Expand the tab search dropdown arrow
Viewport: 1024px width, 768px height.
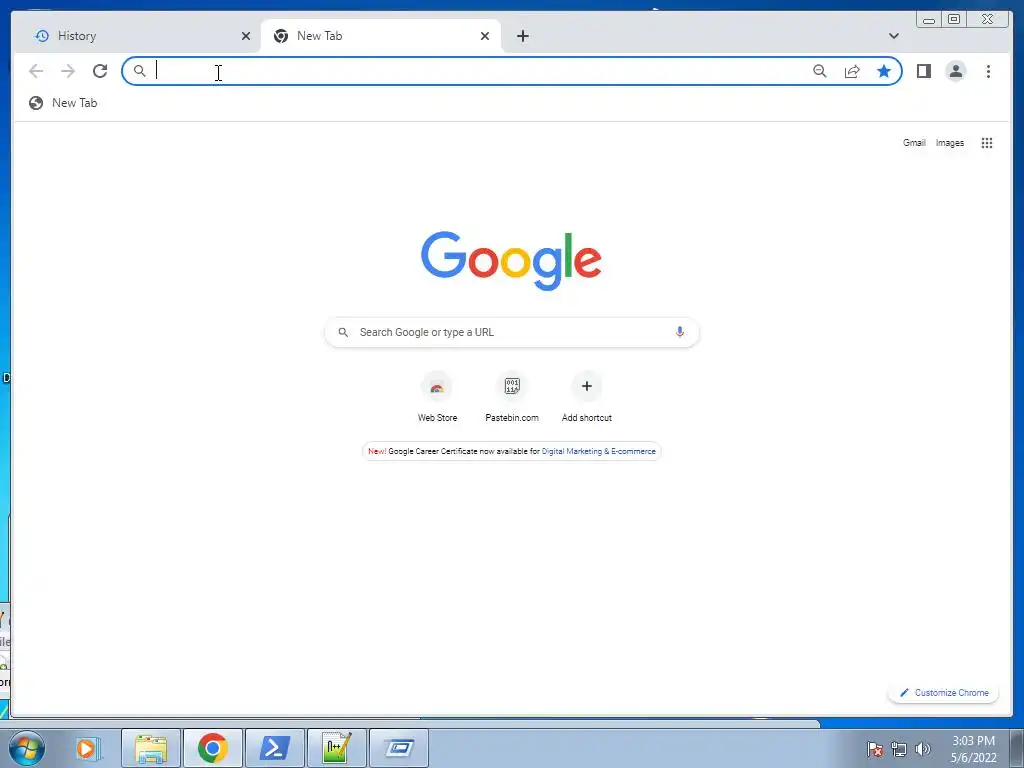[893, 36]
